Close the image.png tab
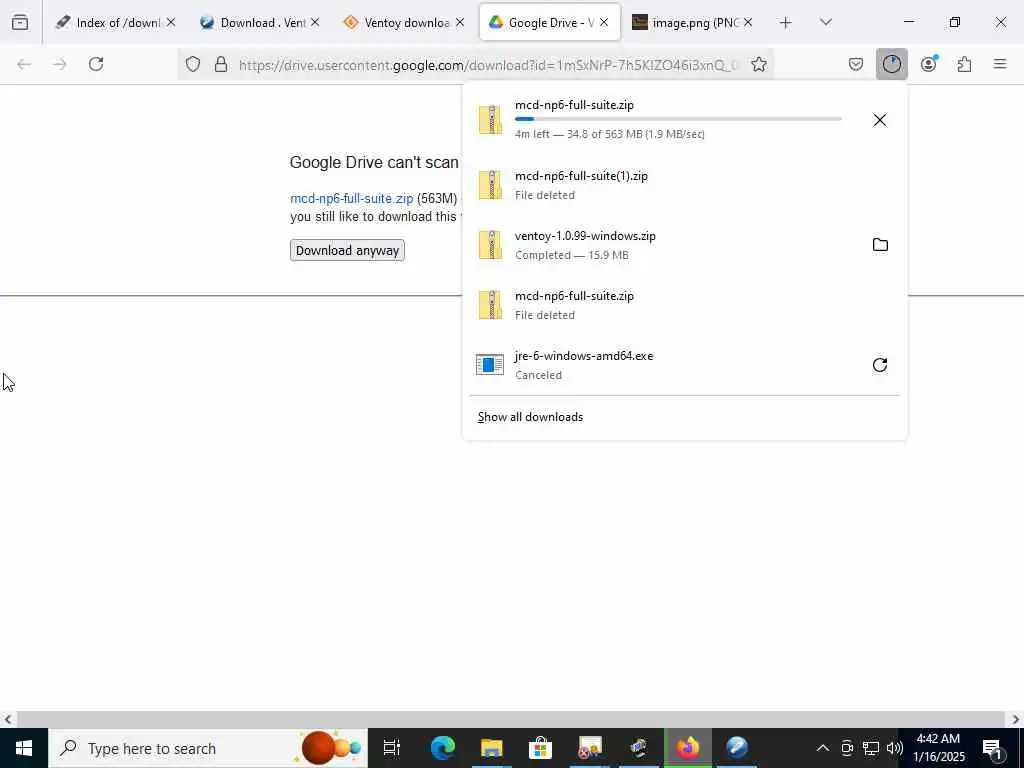The height and width of the screenshot is (768, 1024). tap(748, 22)
